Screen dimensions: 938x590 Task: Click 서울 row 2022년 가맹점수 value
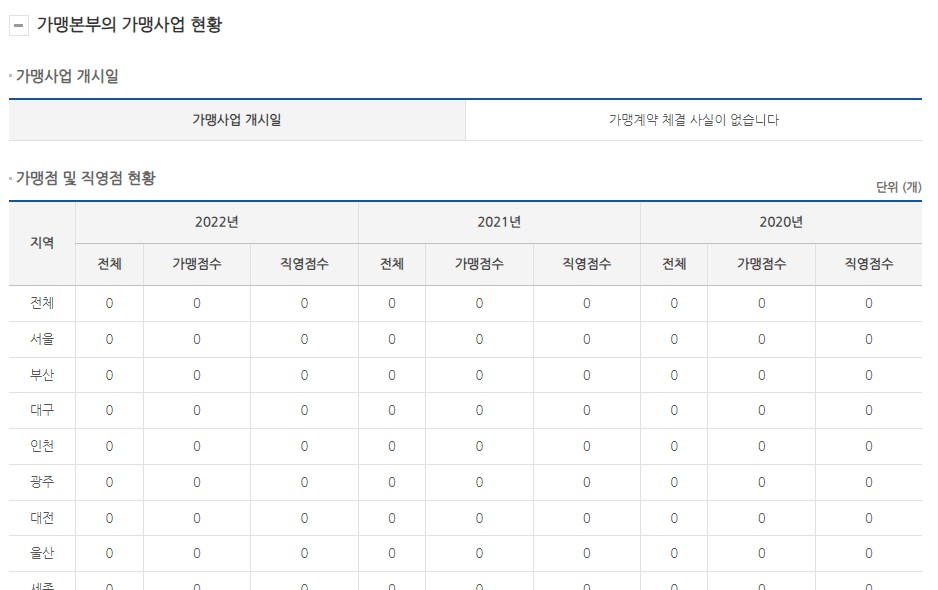197,339
